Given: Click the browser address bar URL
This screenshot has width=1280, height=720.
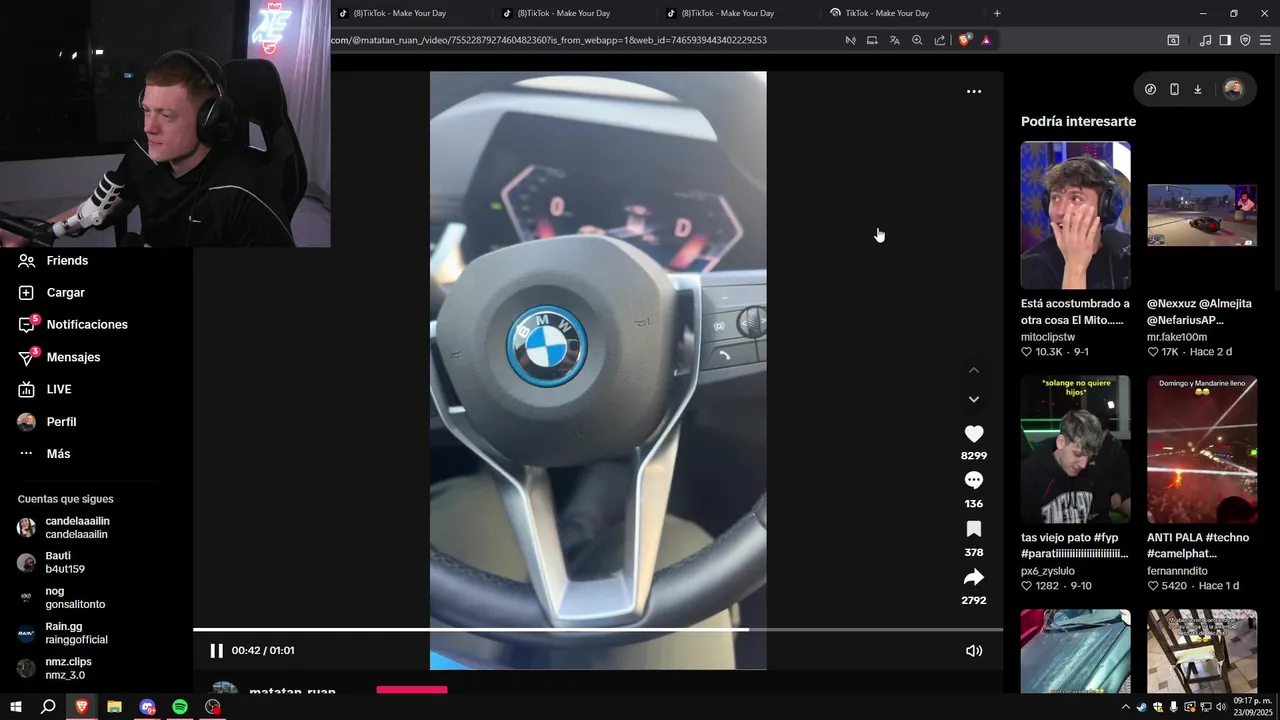Looking at the screenshot, I should coord(549,40).
